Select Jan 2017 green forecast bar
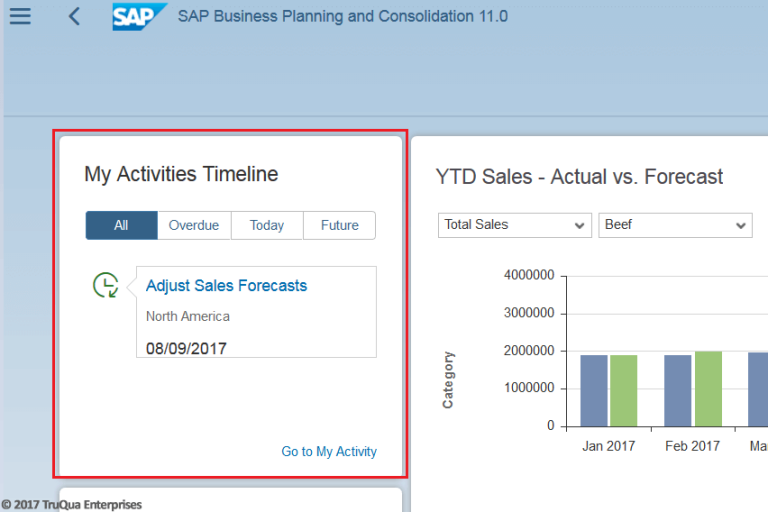Image resolution: width=768 pixels, height=512 pixels. point(624,390)
